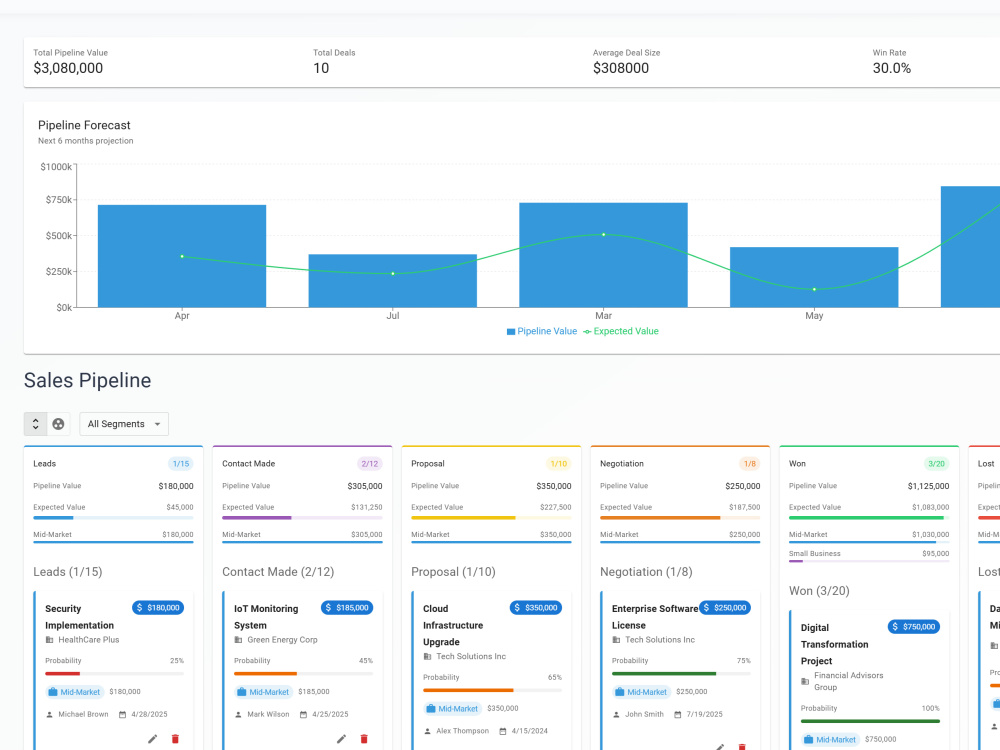Click the person icon beside John Smith
The width and height of the screenshot is (1000, 750).
pos(616,715)
